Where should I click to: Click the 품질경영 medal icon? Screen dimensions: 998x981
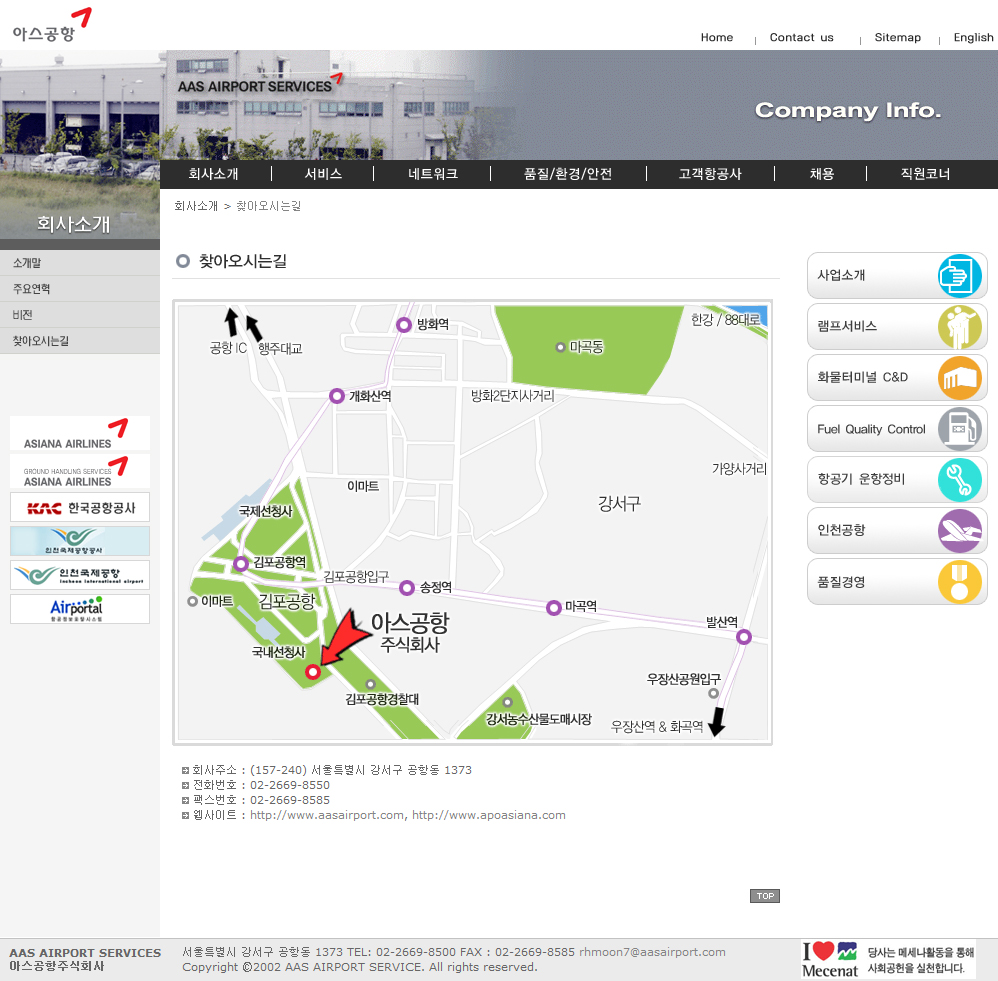[x=959, y=582]
